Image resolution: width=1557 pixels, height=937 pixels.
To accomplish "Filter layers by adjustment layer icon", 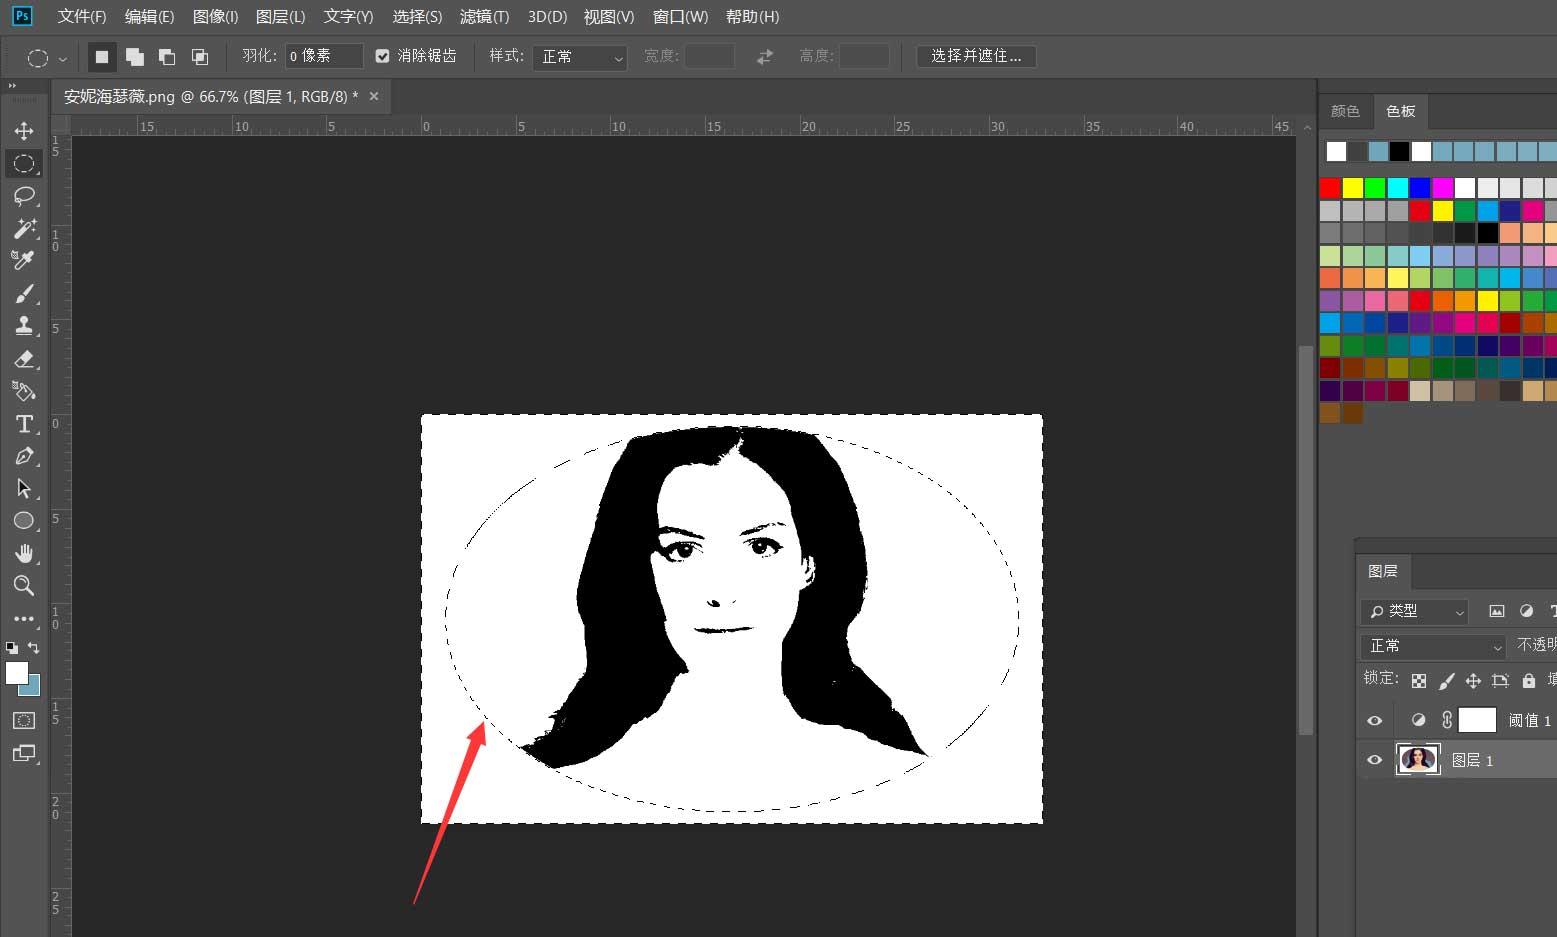I will (1526, 611).
